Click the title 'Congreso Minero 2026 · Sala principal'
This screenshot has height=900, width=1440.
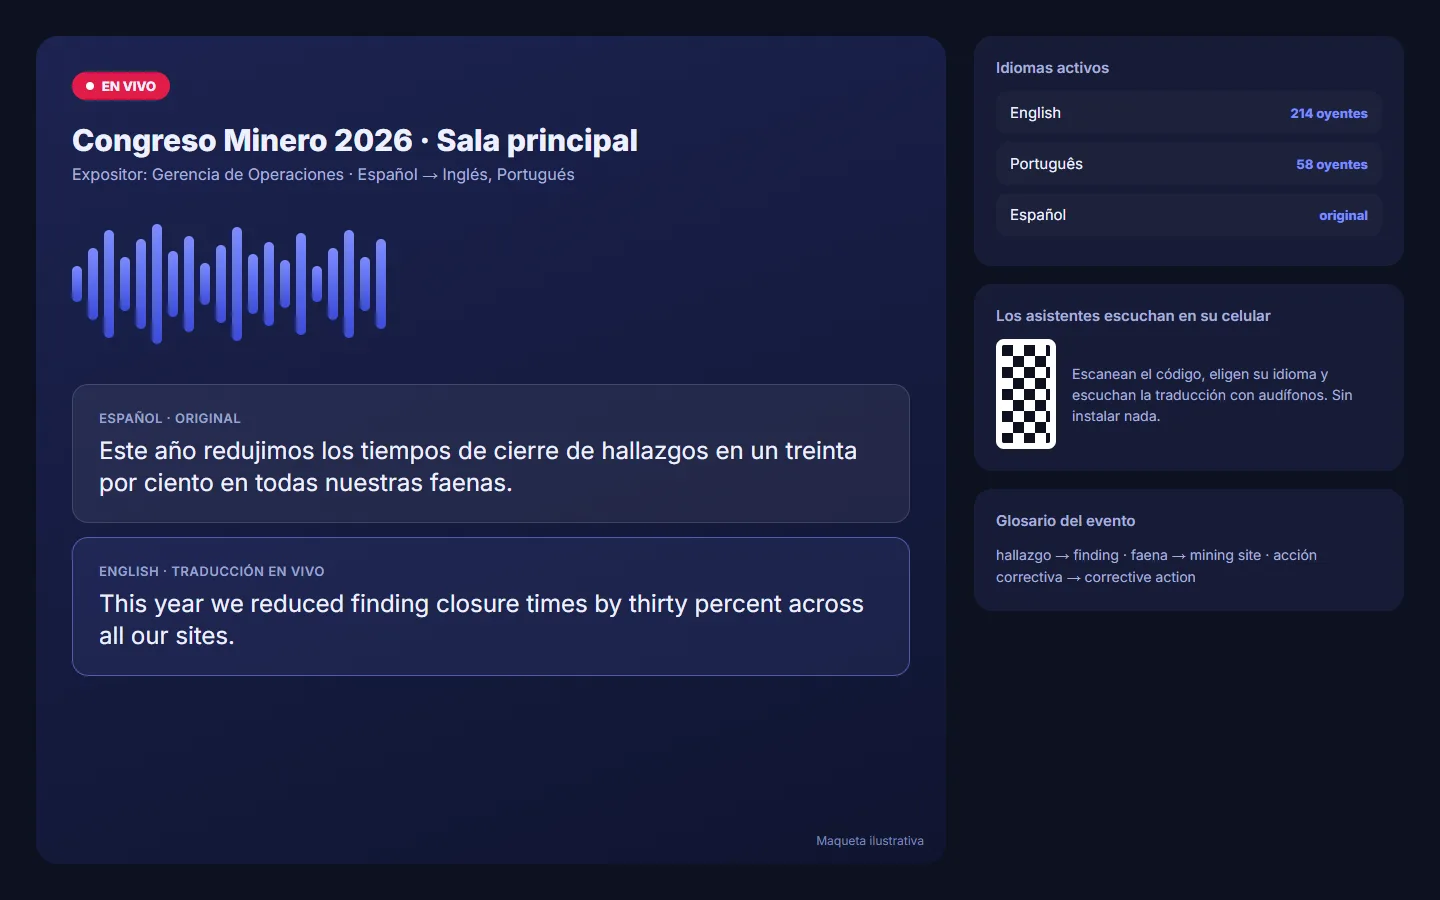coord(355,141)
